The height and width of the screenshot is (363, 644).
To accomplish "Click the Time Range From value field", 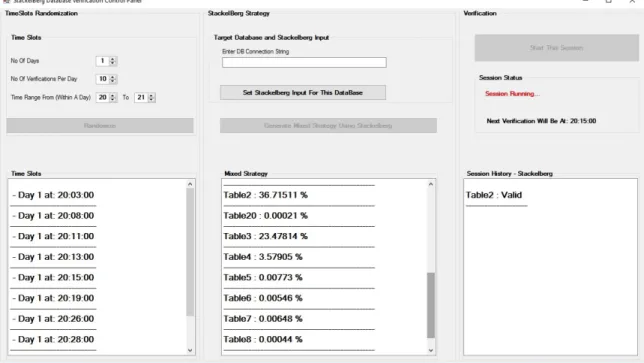I will (103, 97).
